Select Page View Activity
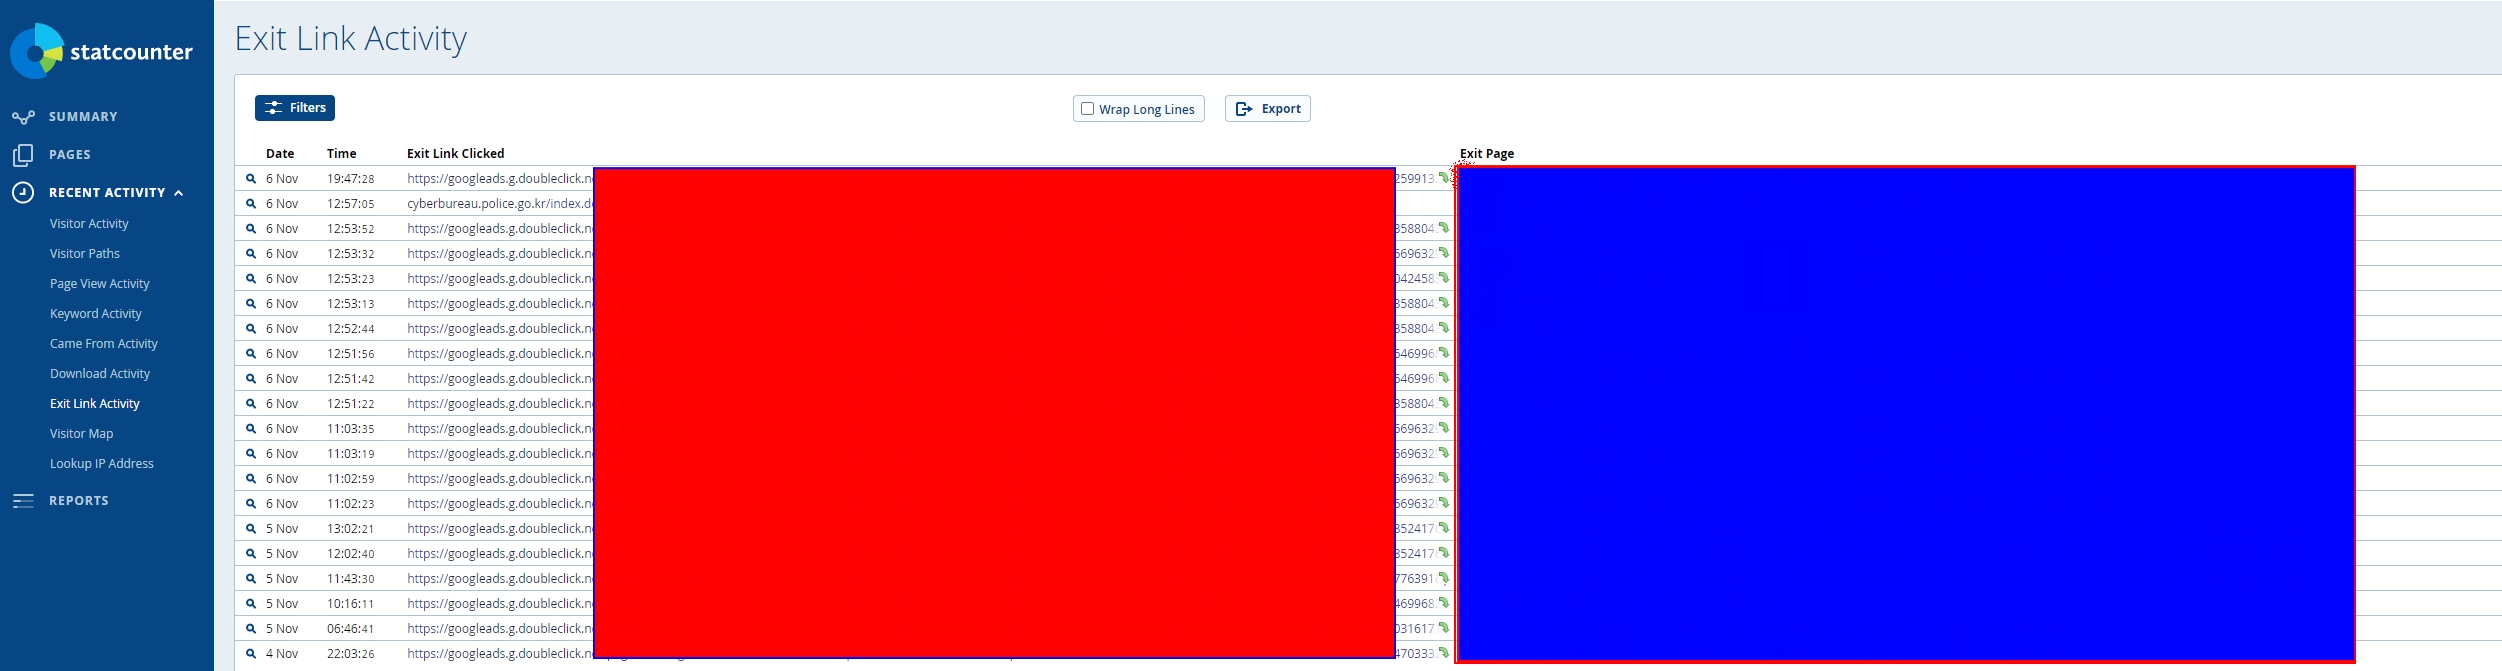2502x671 pixels. (100, 284)
